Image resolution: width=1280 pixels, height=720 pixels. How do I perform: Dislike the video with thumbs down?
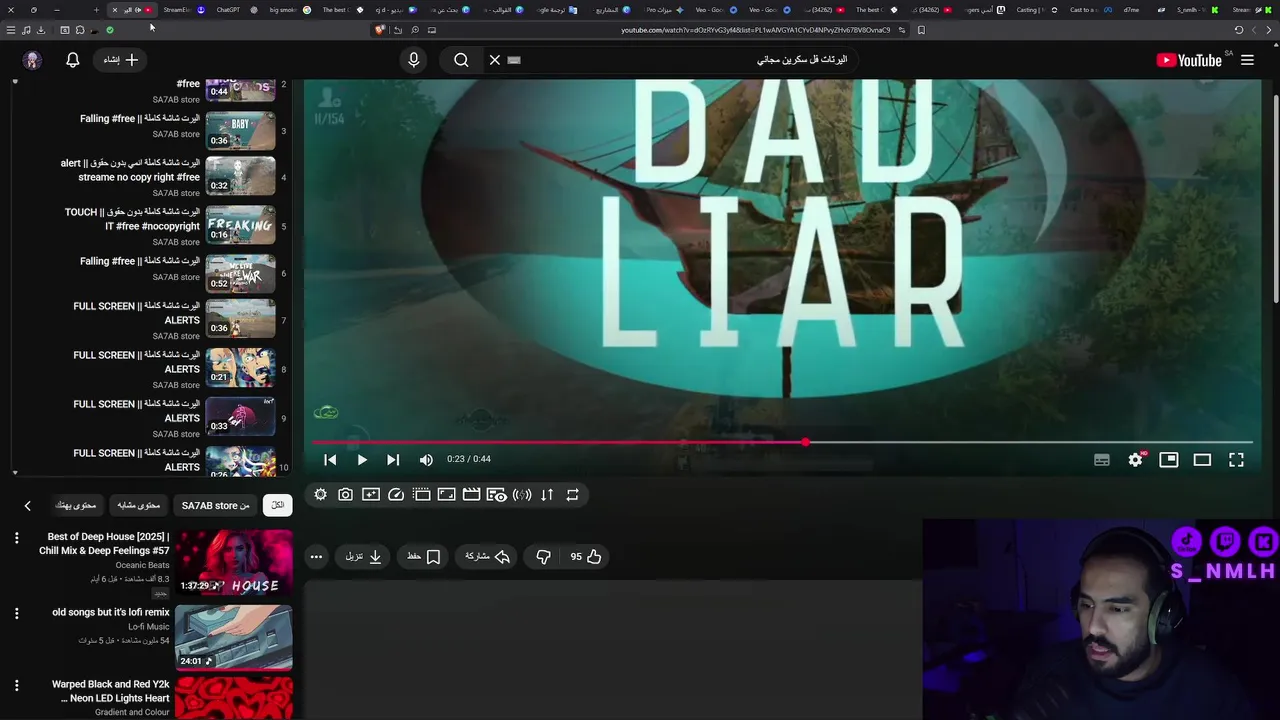click(543, 557)
